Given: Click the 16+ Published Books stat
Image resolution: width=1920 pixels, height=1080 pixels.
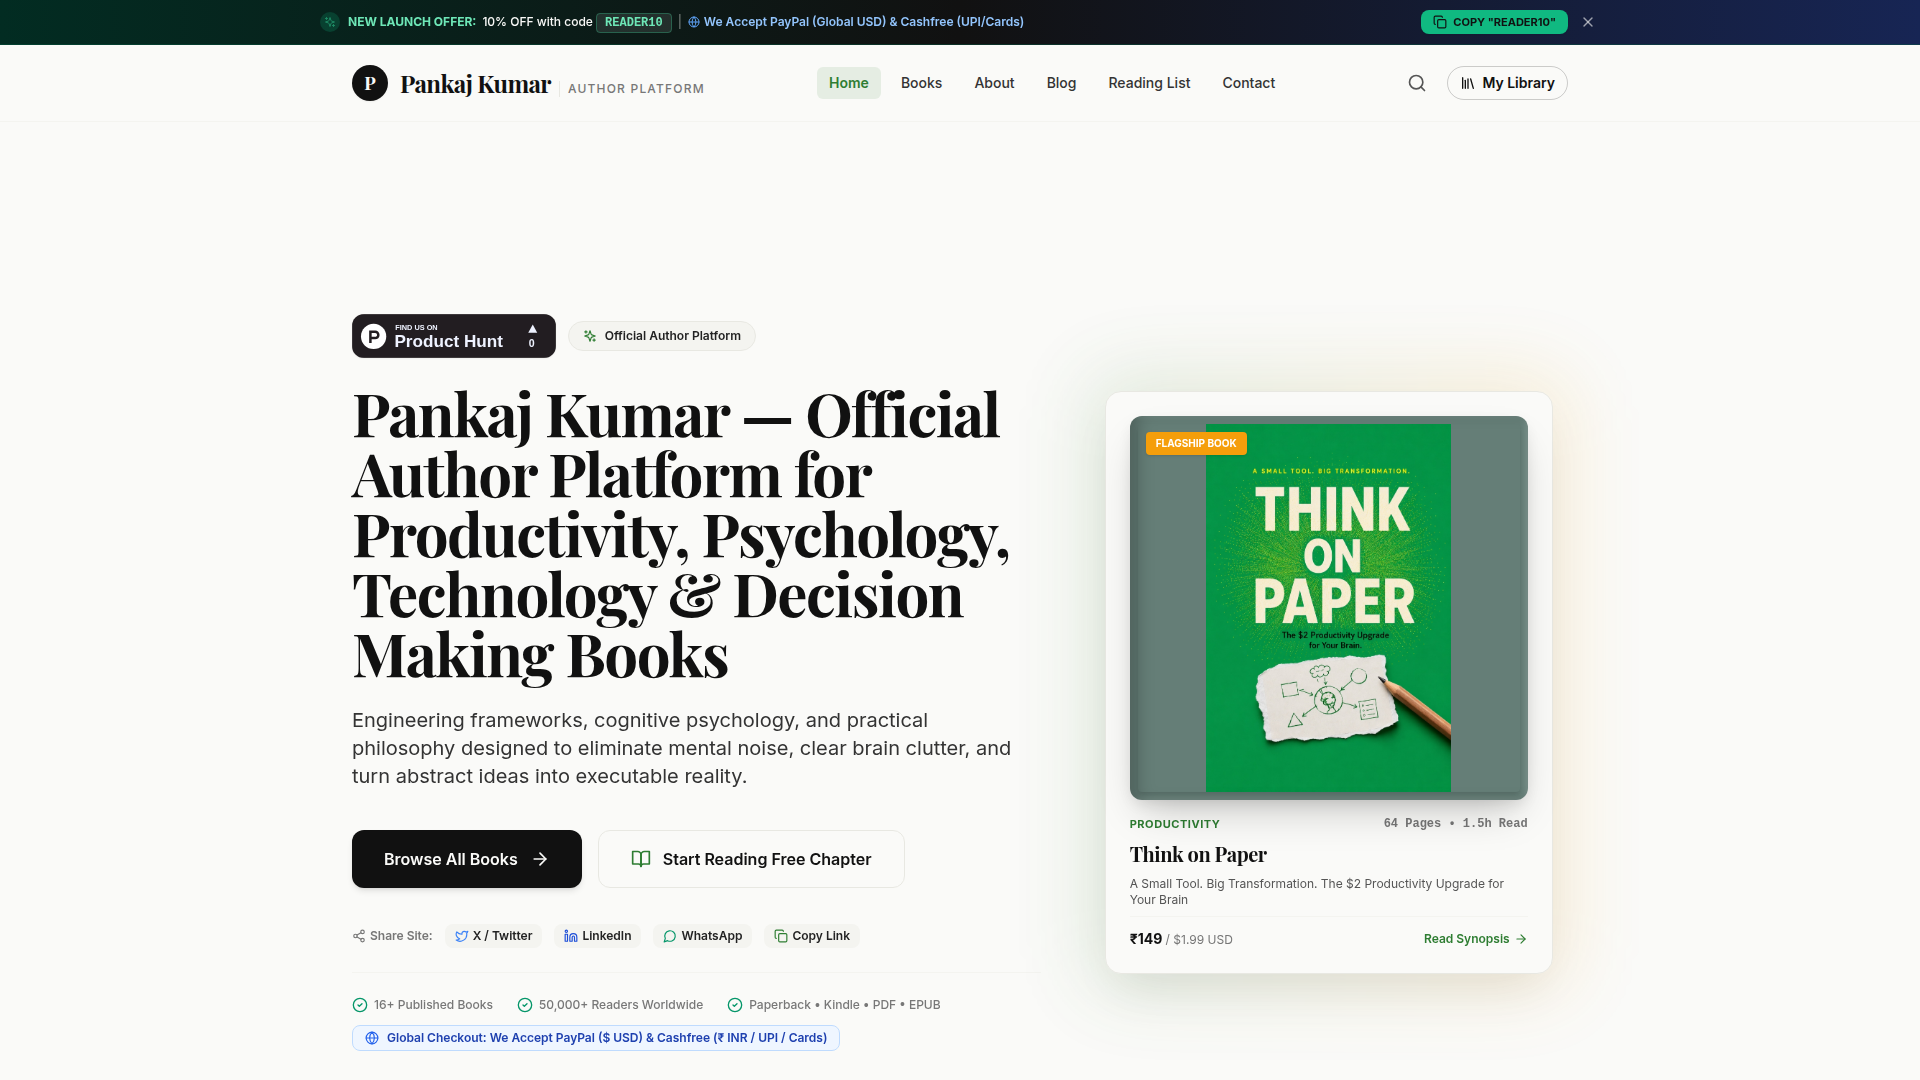Looking at the screenshot, I should [x=423, y=1005].
